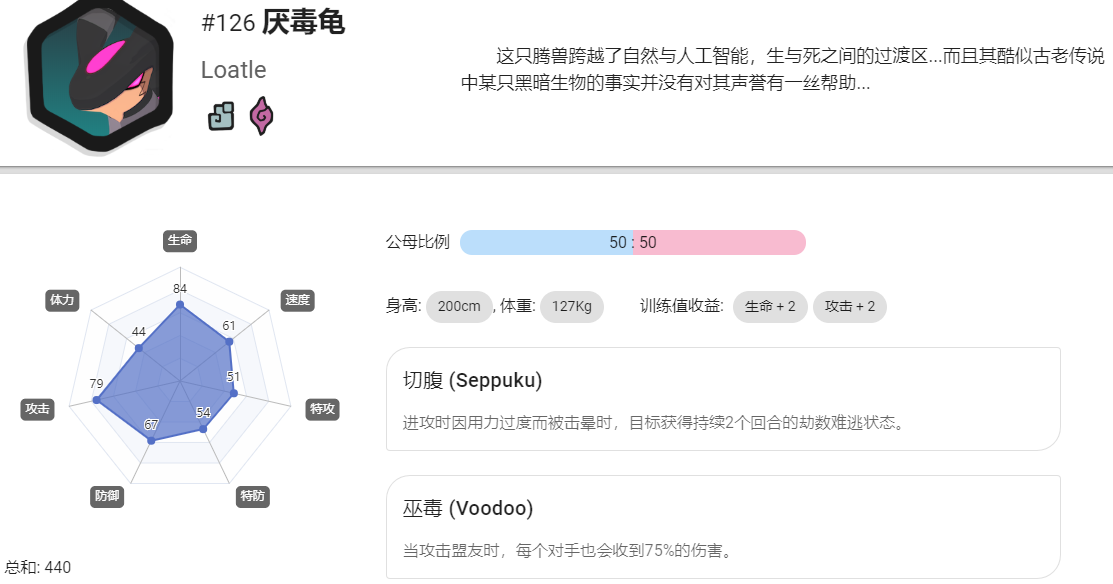Select the 速度 stat label
1113x584 pixels.
pos(297,300)
